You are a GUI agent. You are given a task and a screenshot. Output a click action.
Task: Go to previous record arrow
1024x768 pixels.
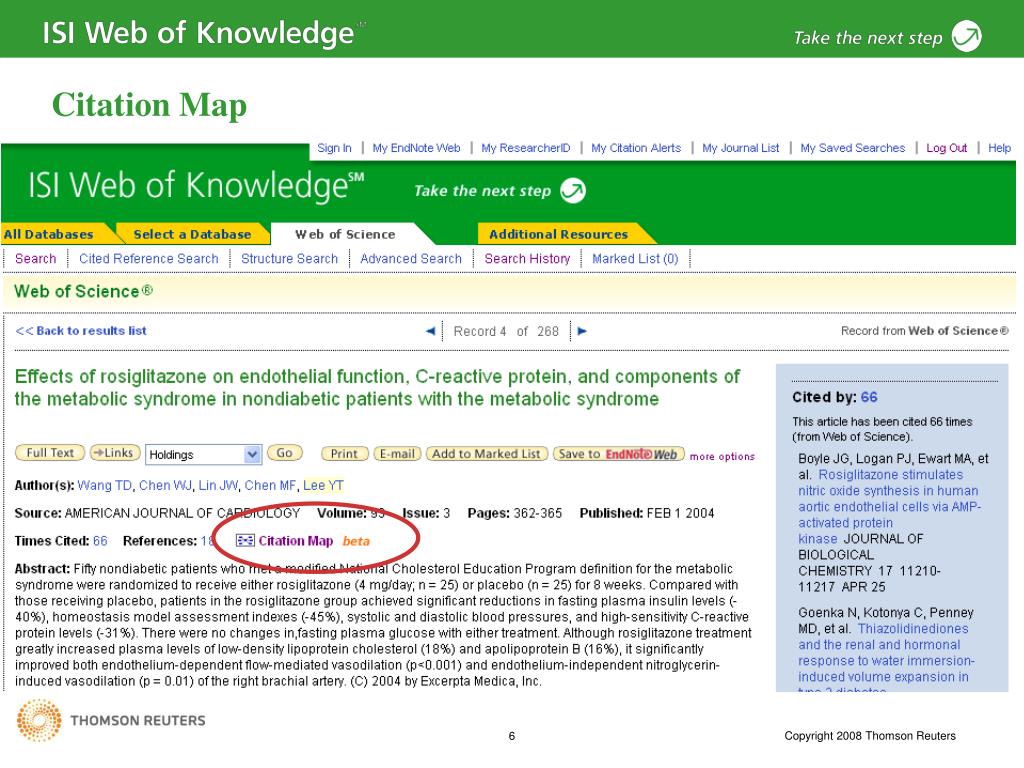click(x=430, y=331)
